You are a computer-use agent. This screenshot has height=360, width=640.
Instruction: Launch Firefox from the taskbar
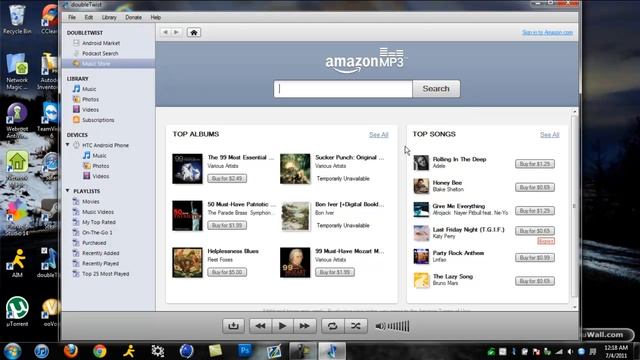(71, 351)
